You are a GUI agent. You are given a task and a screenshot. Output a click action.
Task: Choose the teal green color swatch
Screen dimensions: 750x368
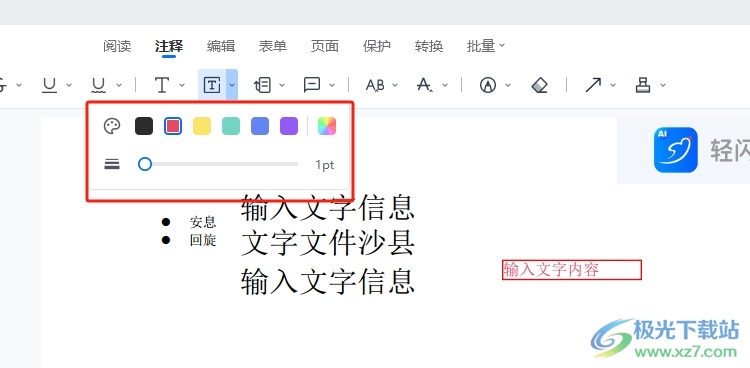(x=231, y=126)
